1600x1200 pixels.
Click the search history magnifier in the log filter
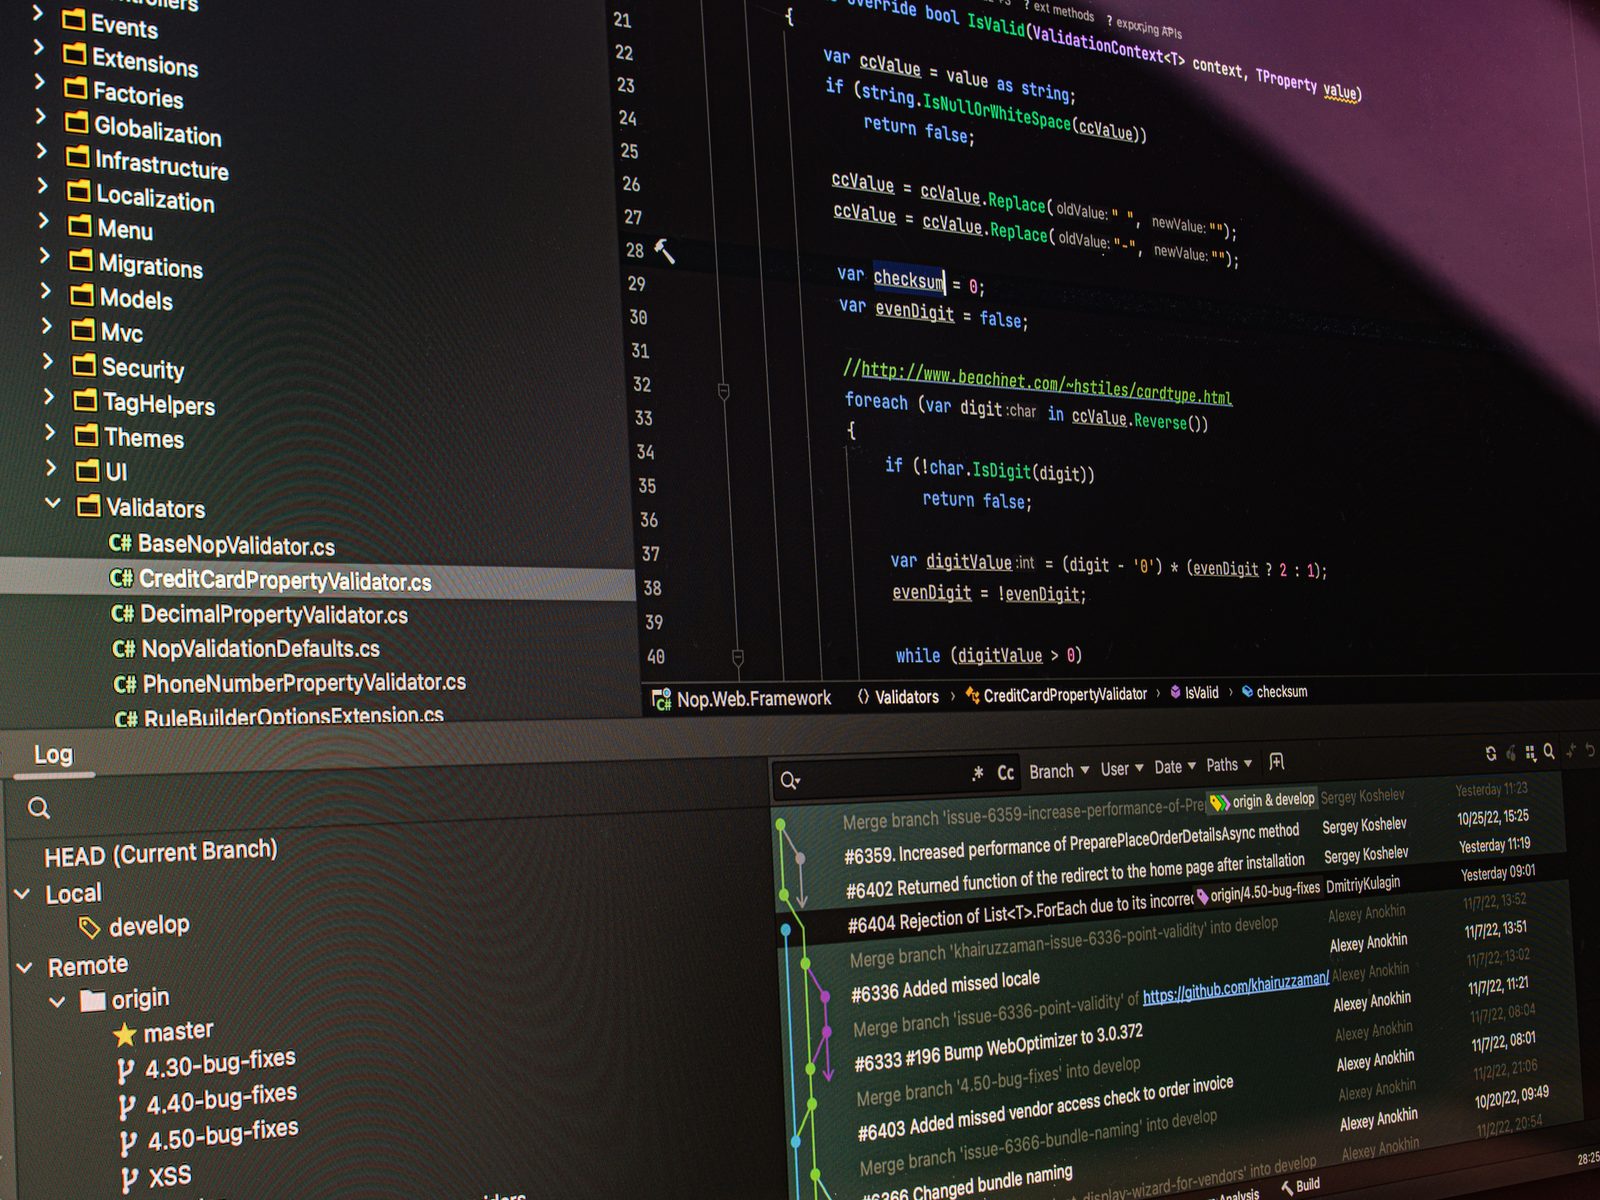(x=790, y=780)
